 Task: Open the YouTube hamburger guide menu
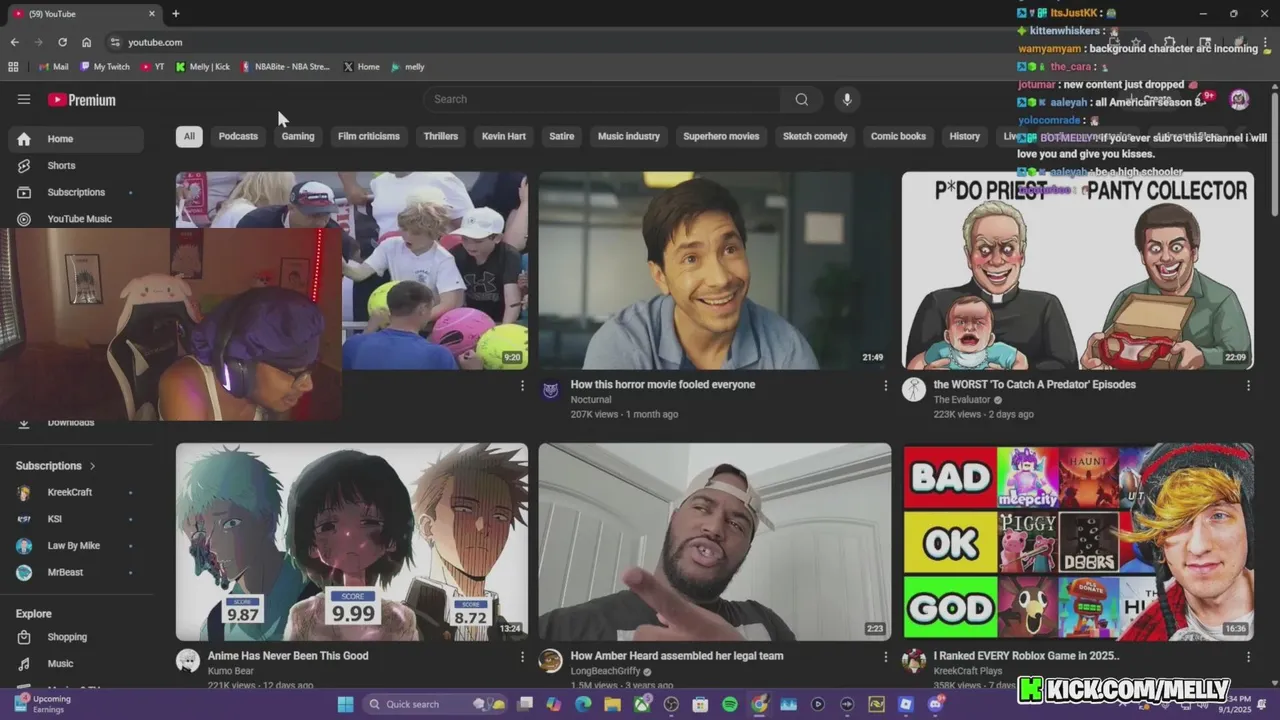[24, 99]
